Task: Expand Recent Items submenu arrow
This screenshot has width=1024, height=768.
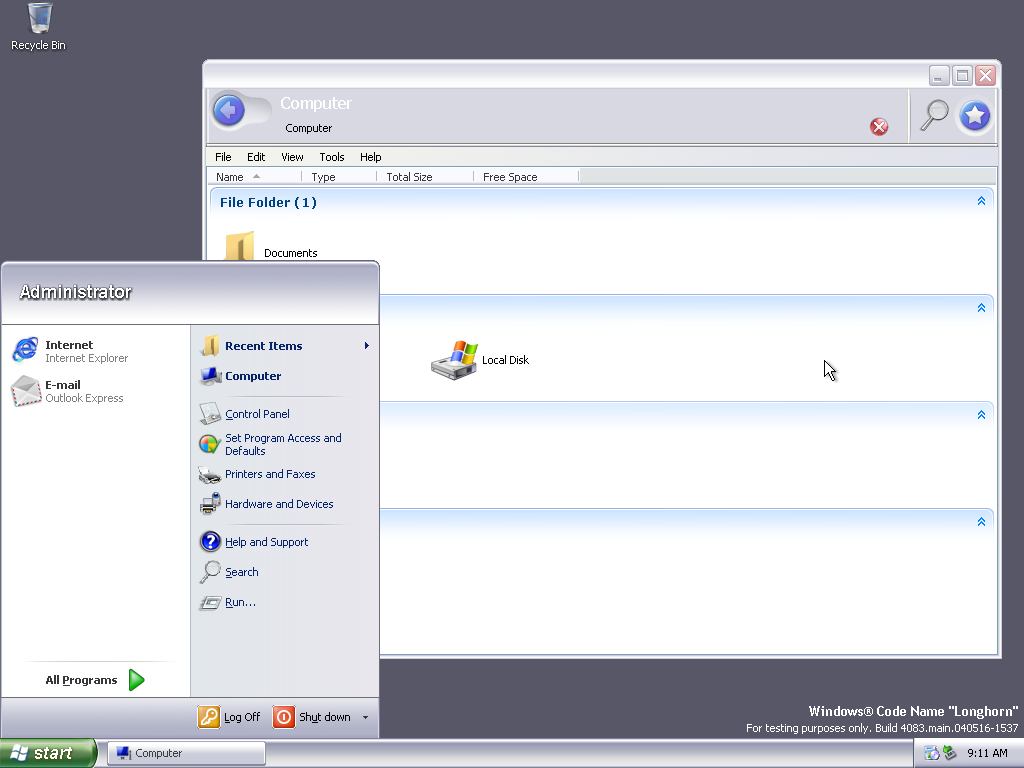Action: [x=367, y=346]
